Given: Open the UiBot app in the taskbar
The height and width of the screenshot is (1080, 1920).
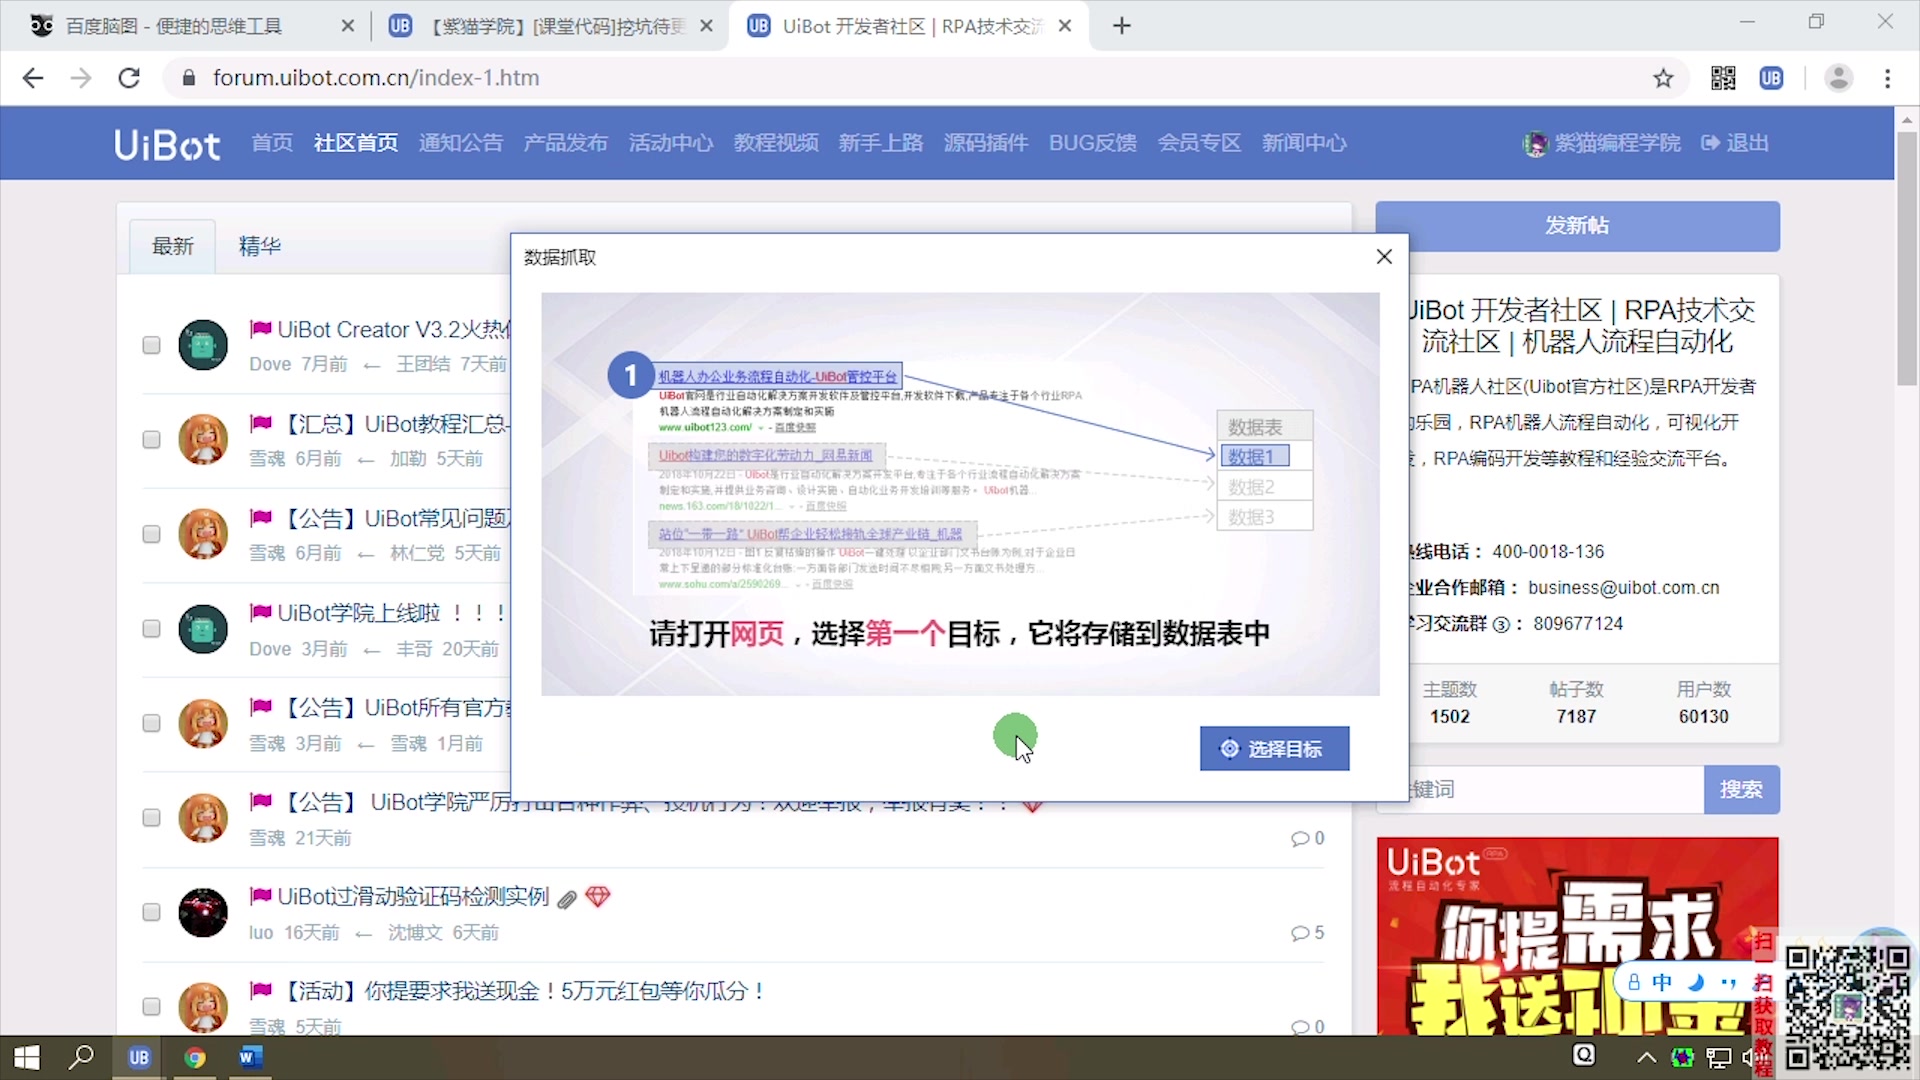Looking at the screenshot, I should coord(139,1057).
